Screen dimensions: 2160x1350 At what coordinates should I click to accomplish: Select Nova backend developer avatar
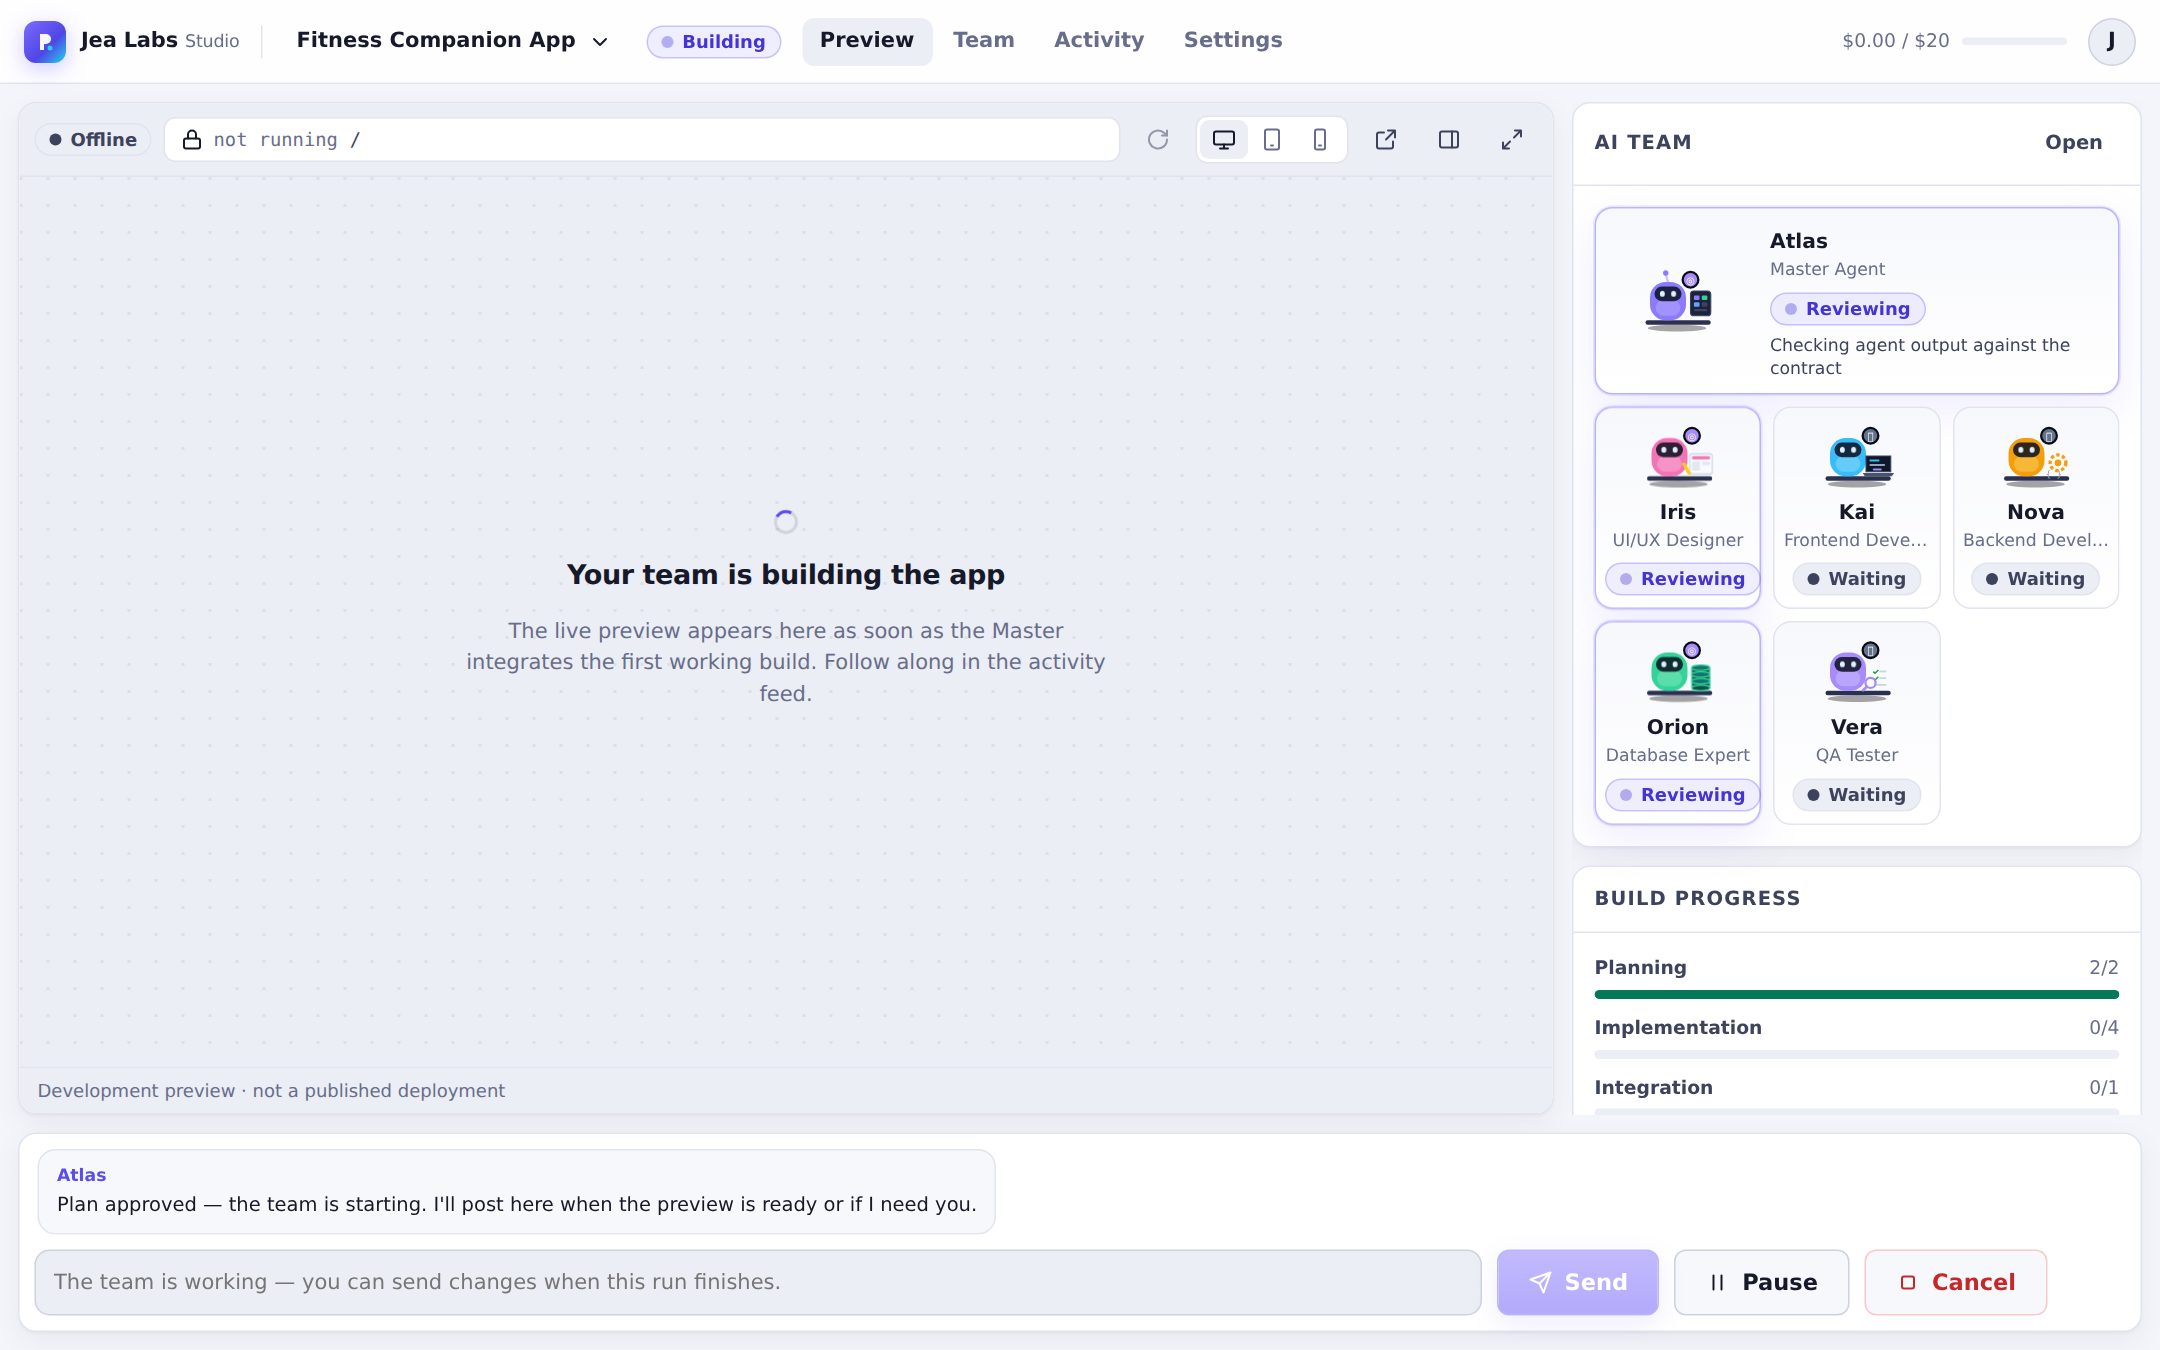tap(2037, 458)
